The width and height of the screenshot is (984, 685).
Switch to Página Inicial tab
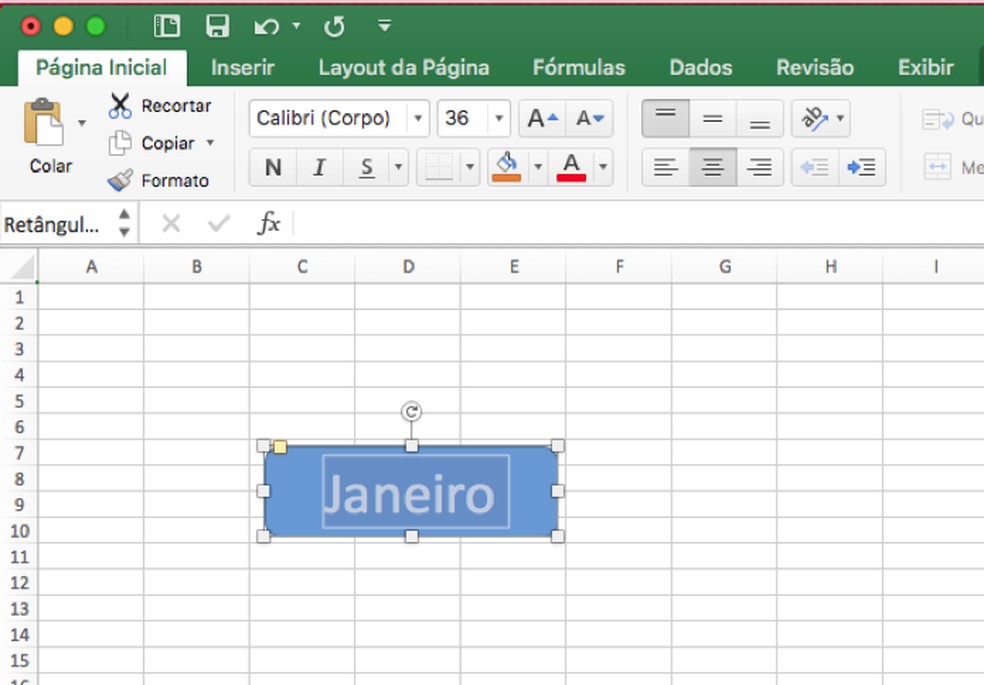click(x=102, y=68)
